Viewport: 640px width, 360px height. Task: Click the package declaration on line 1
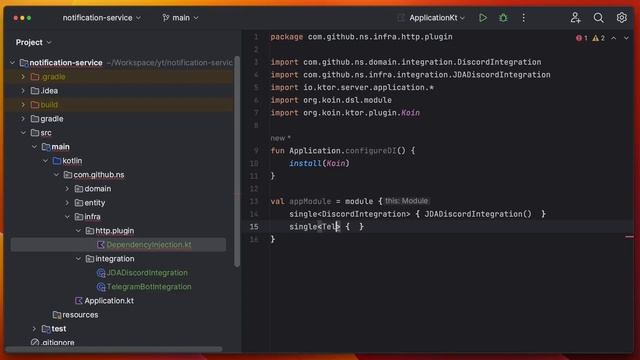pyautogui.click(x=361, y=37)
